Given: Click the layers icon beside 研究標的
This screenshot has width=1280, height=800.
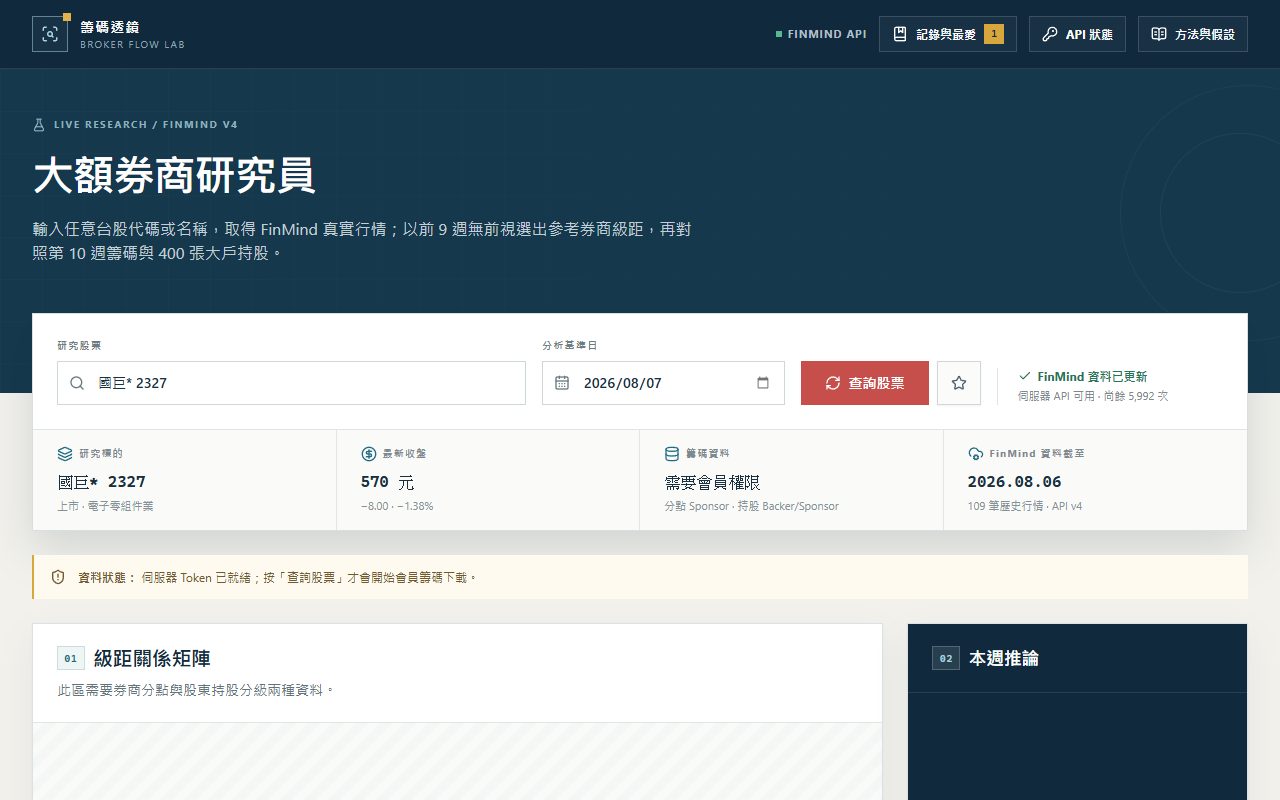Looking at the screenshot, I should coord(65,454).
